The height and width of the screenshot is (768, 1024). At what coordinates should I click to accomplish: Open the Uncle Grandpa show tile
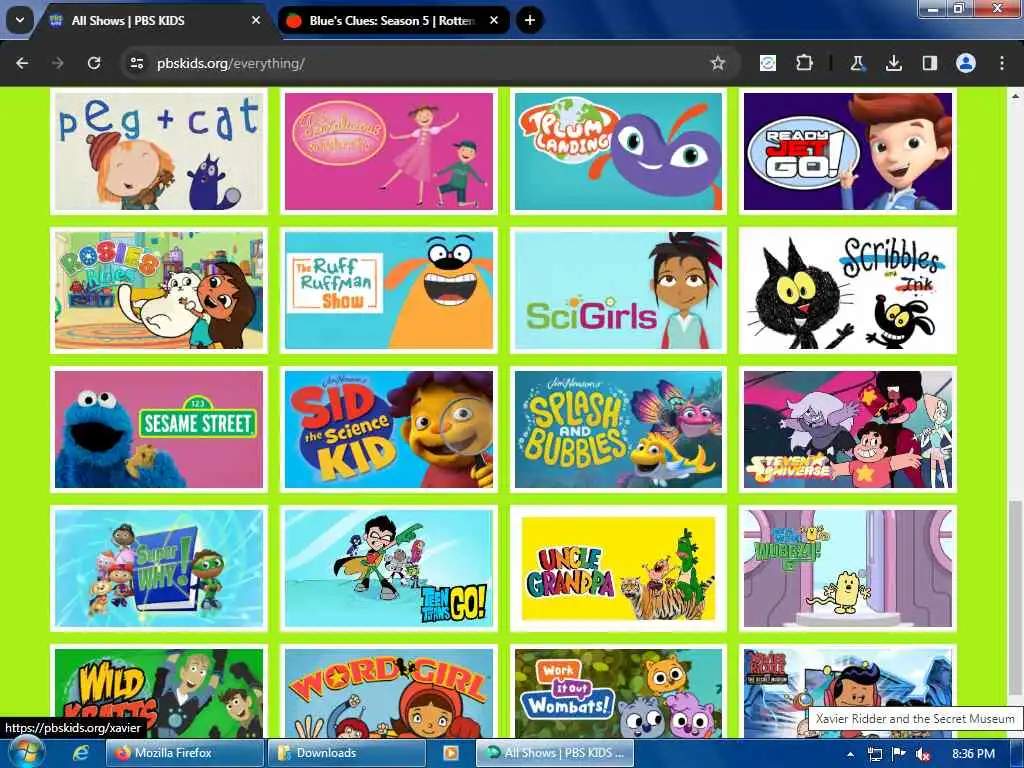[x=618, y=568]
